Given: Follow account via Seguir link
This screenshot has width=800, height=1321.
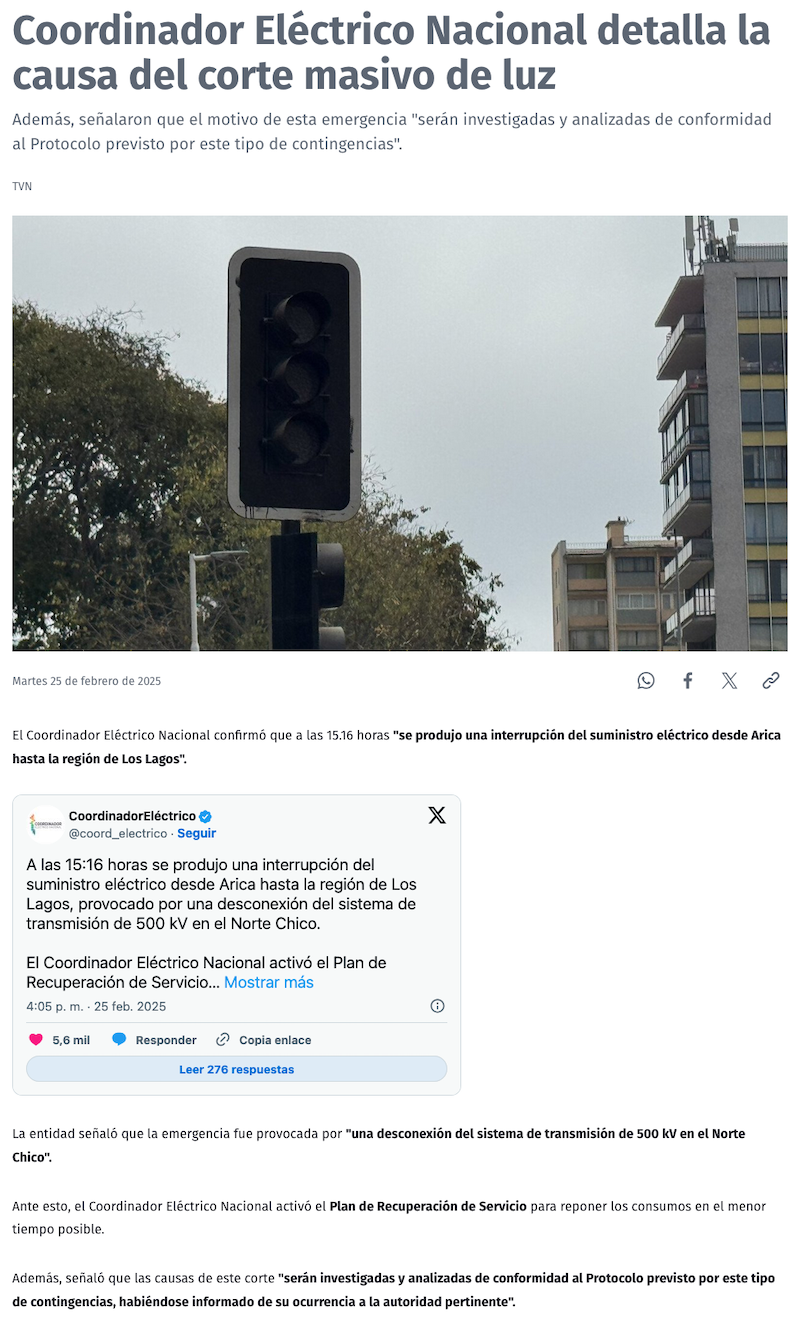Looking at the screenshot, I should (197, 833).
